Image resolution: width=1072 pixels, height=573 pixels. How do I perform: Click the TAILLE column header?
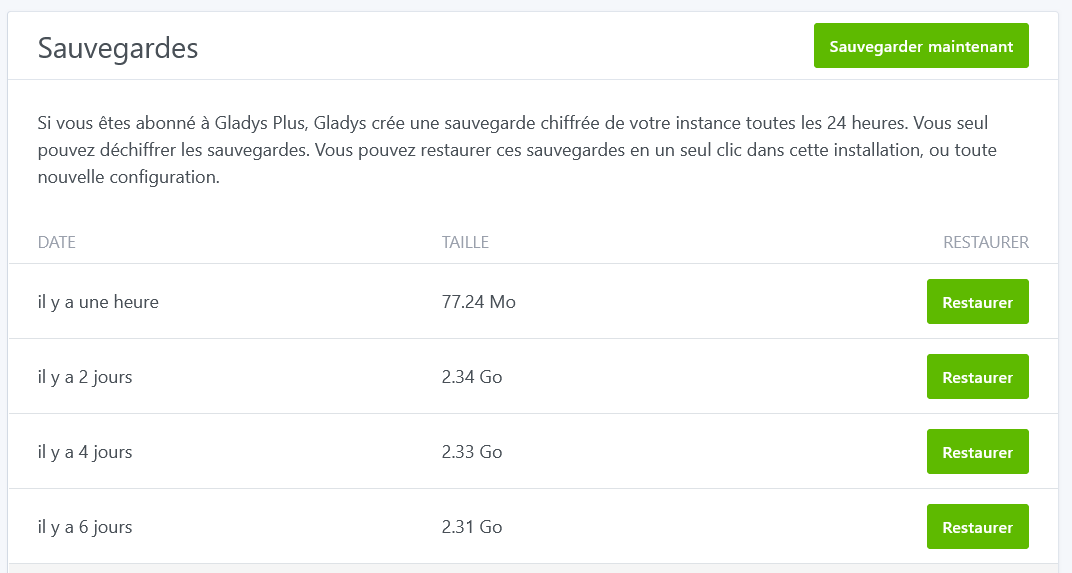pos(465,242)
